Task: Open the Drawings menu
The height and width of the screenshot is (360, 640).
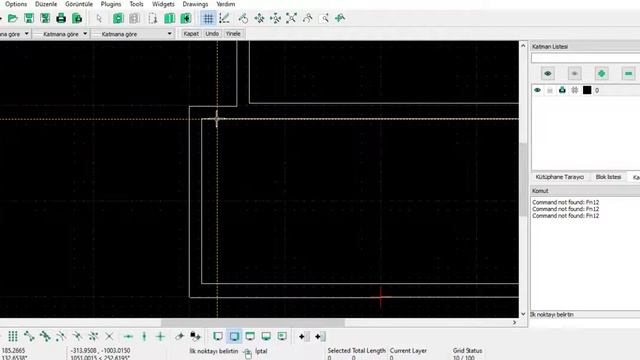Action: (x=195, y=4)
